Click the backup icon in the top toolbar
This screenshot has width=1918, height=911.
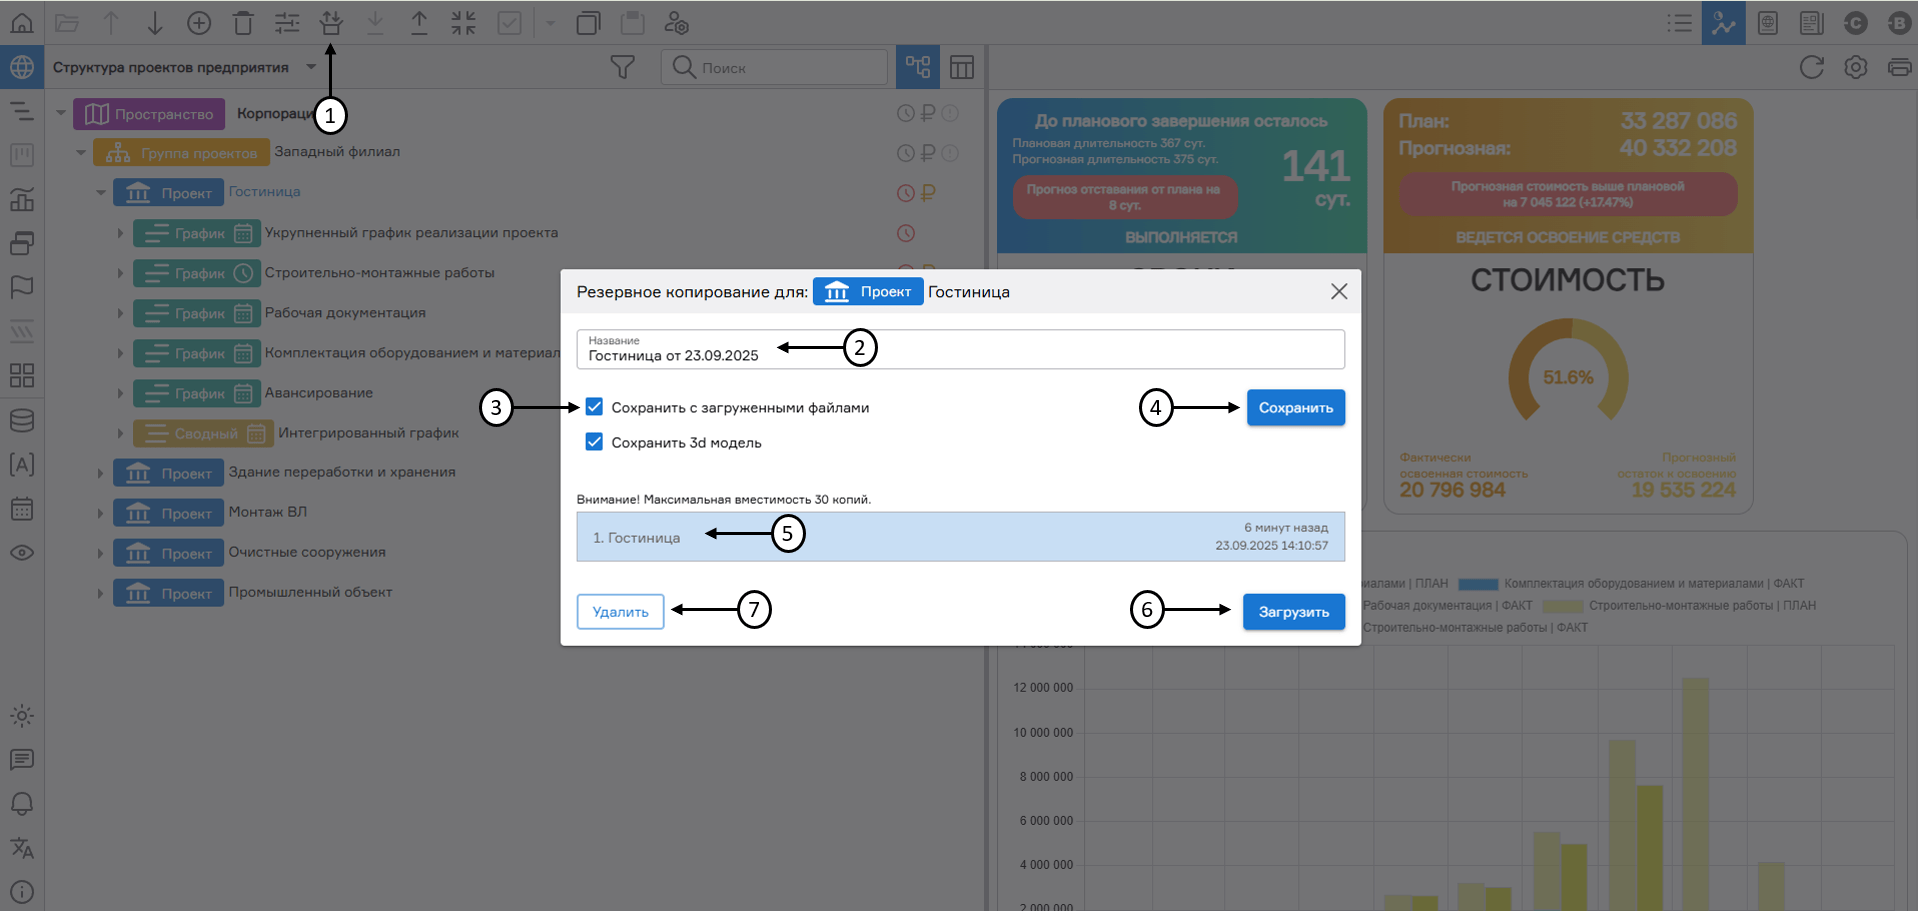click(331, 23)
